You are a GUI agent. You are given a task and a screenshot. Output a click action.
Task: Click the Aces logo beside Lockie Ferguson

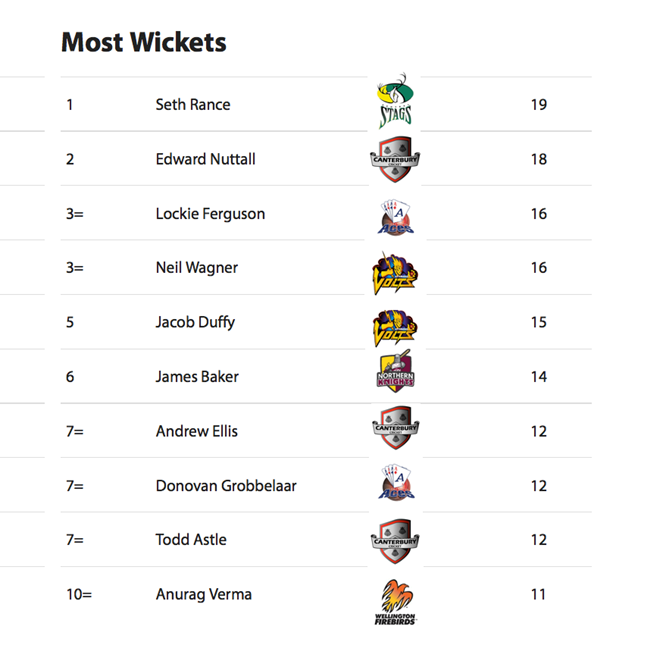pos(396,217)
